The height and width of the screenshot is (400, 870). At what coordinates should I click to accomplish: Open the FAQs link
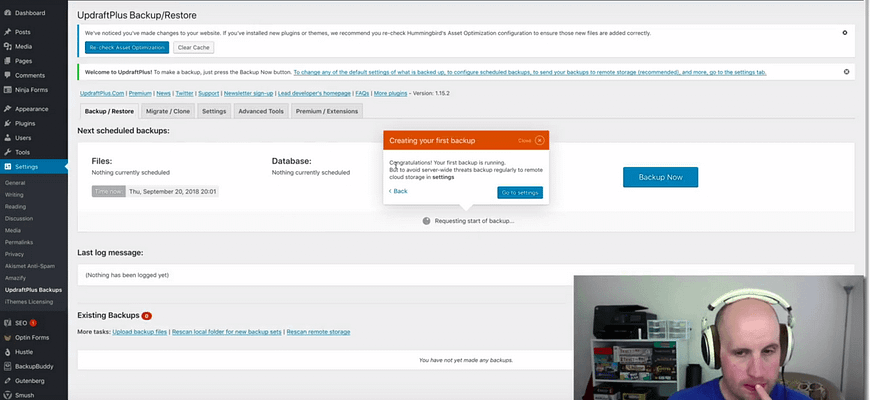[x=362, y=93]
